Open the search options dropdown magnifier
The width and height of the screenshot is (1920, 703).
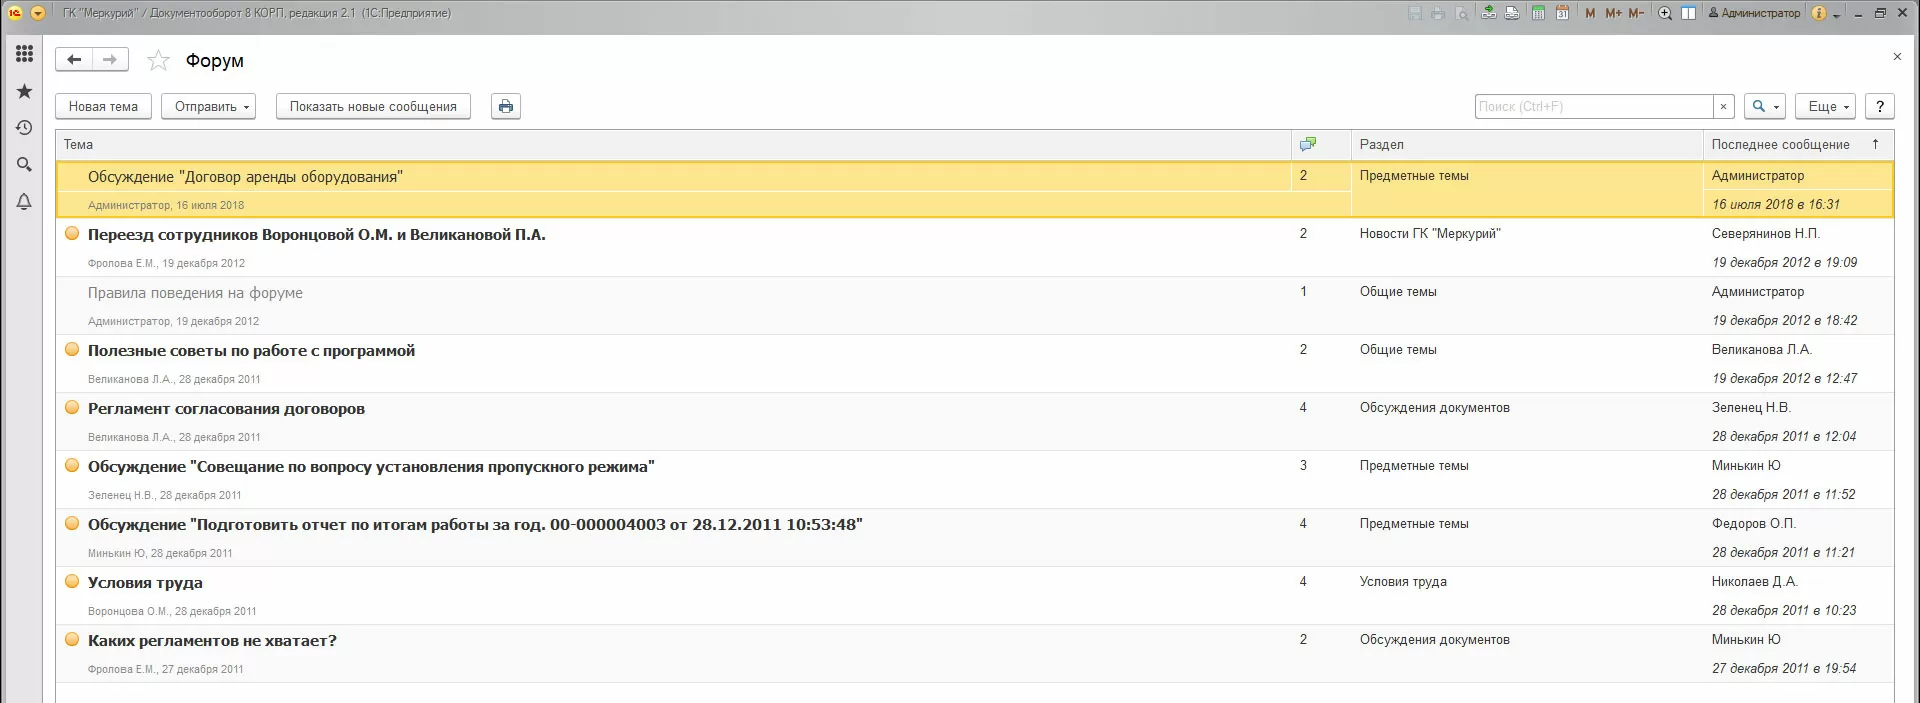click(1764, 107)
